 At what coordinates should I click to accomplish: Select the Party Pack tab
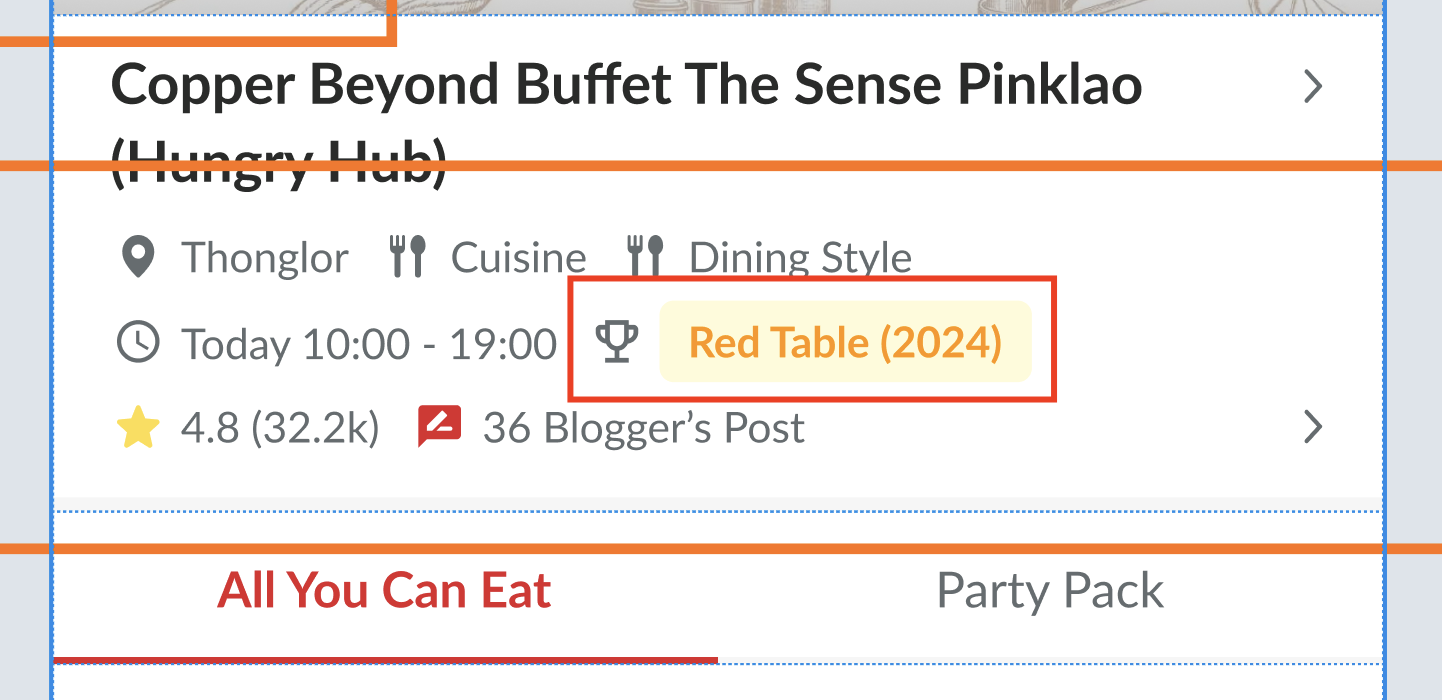(1050, 591)
